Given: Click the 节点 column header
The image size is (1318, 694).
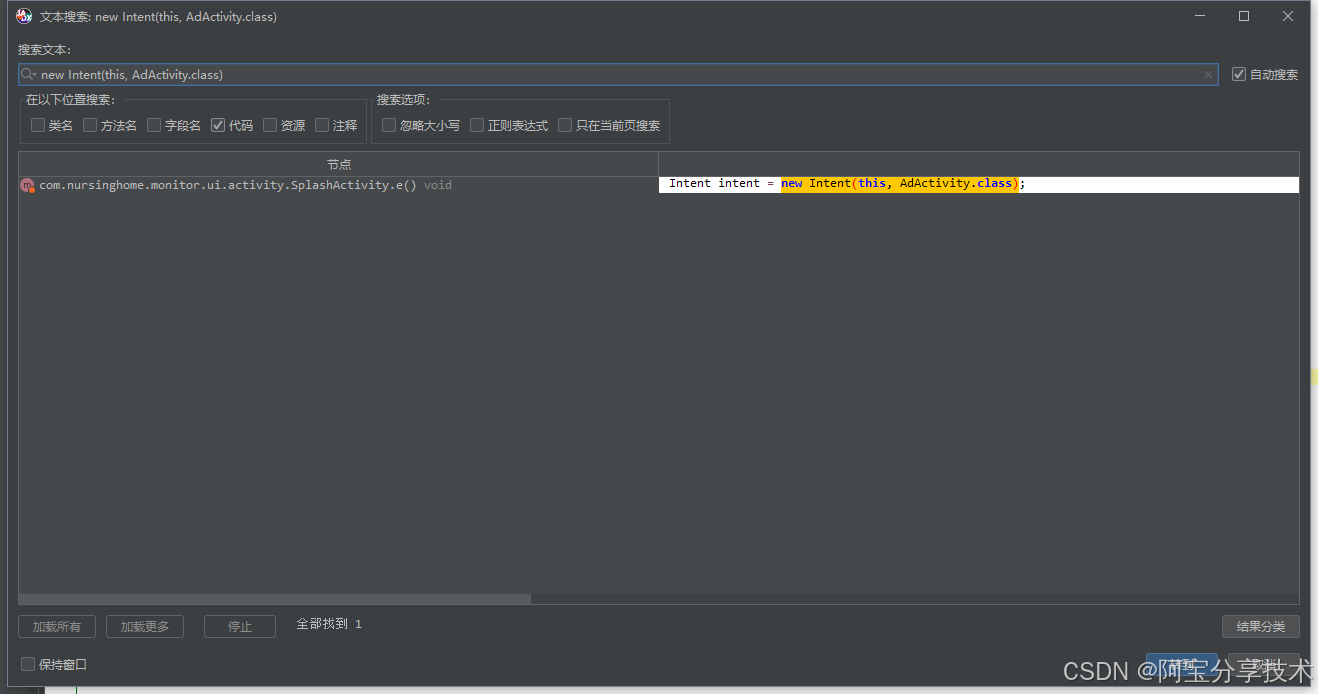Looking at the screenshot, I should coord(339,164).
